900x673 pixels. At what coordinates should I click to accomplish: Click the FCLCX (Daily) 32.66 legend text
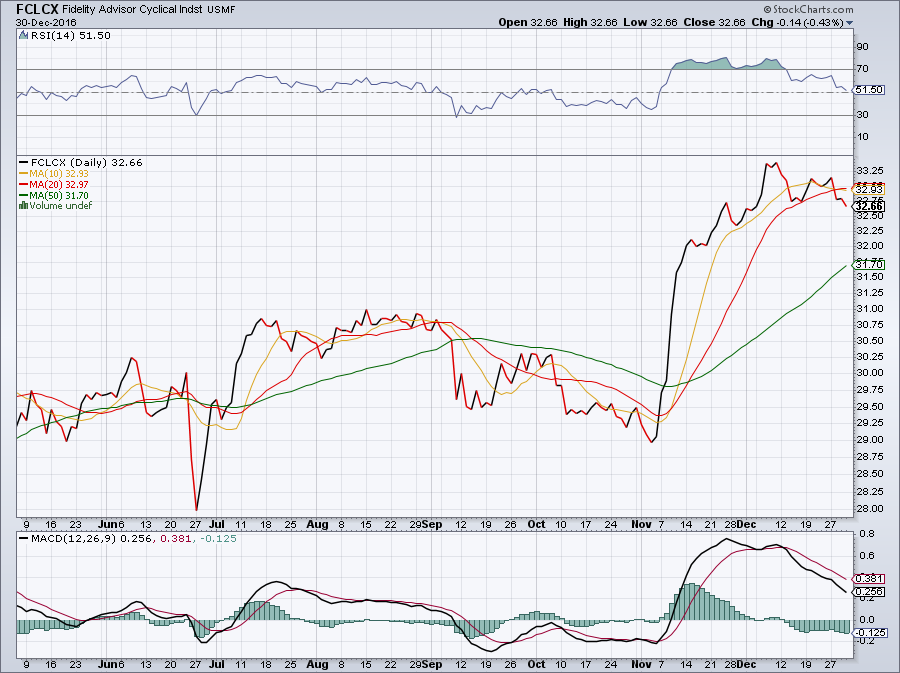87,163
